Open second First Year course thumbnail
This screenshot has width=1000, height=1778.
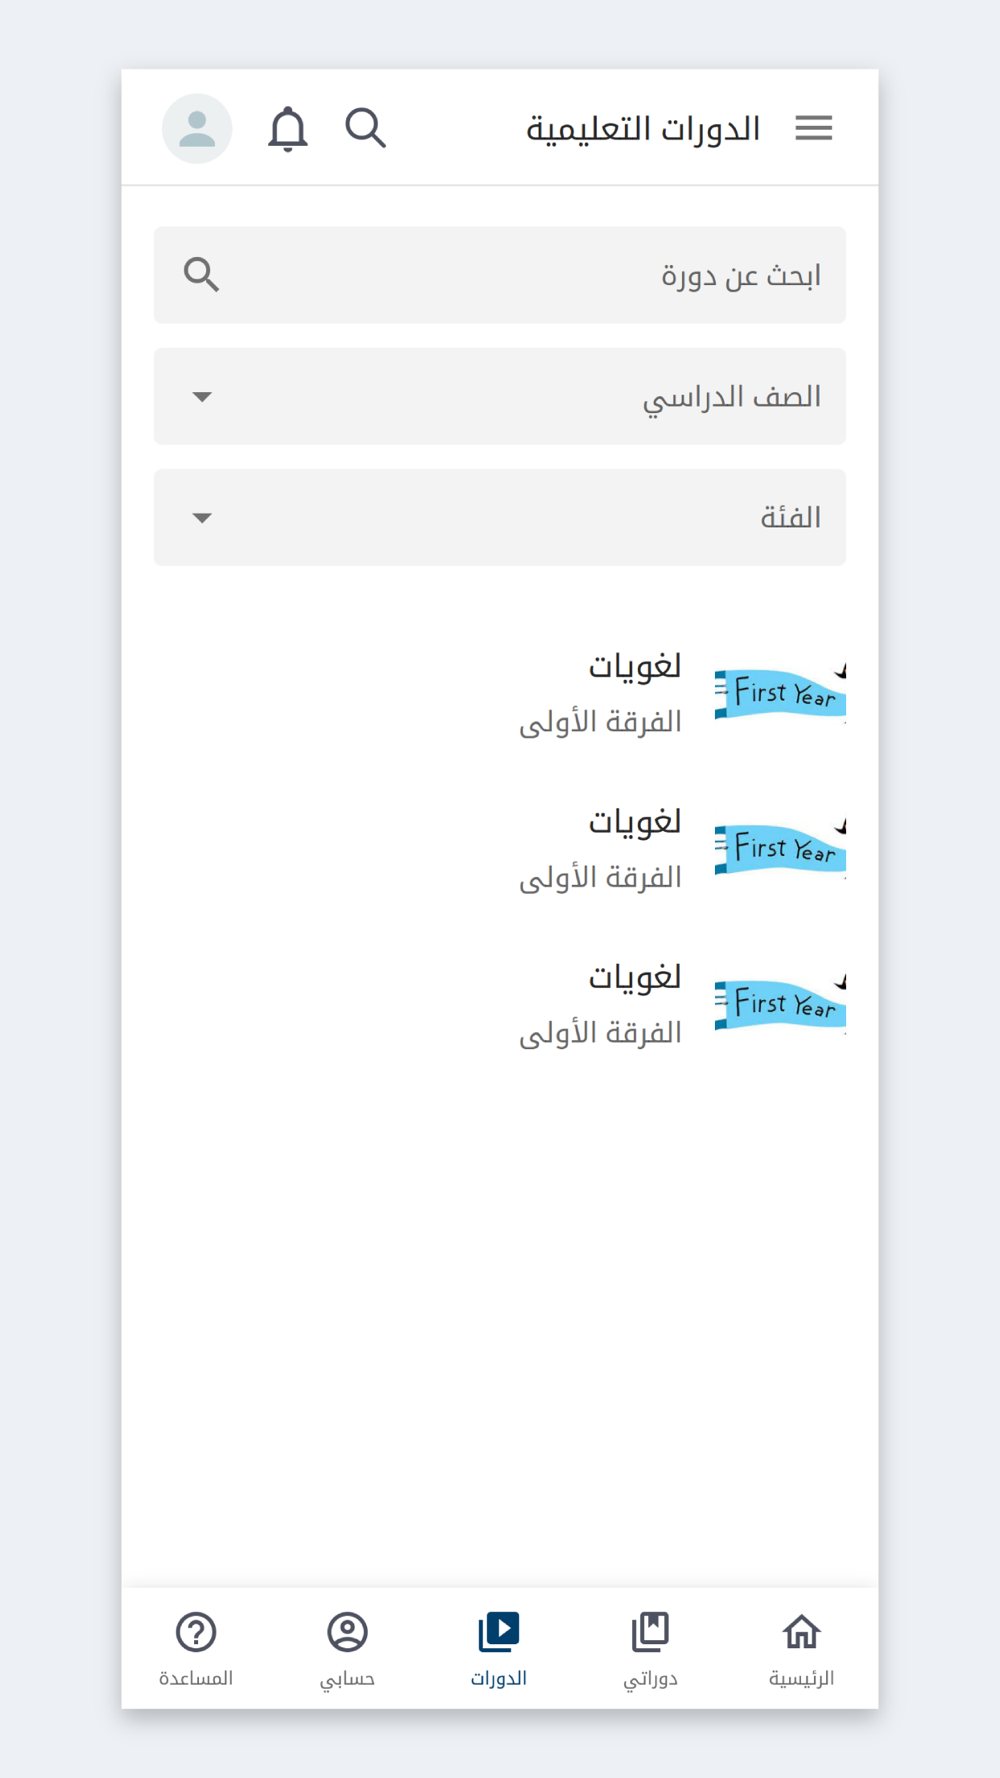tap(780, 849)
